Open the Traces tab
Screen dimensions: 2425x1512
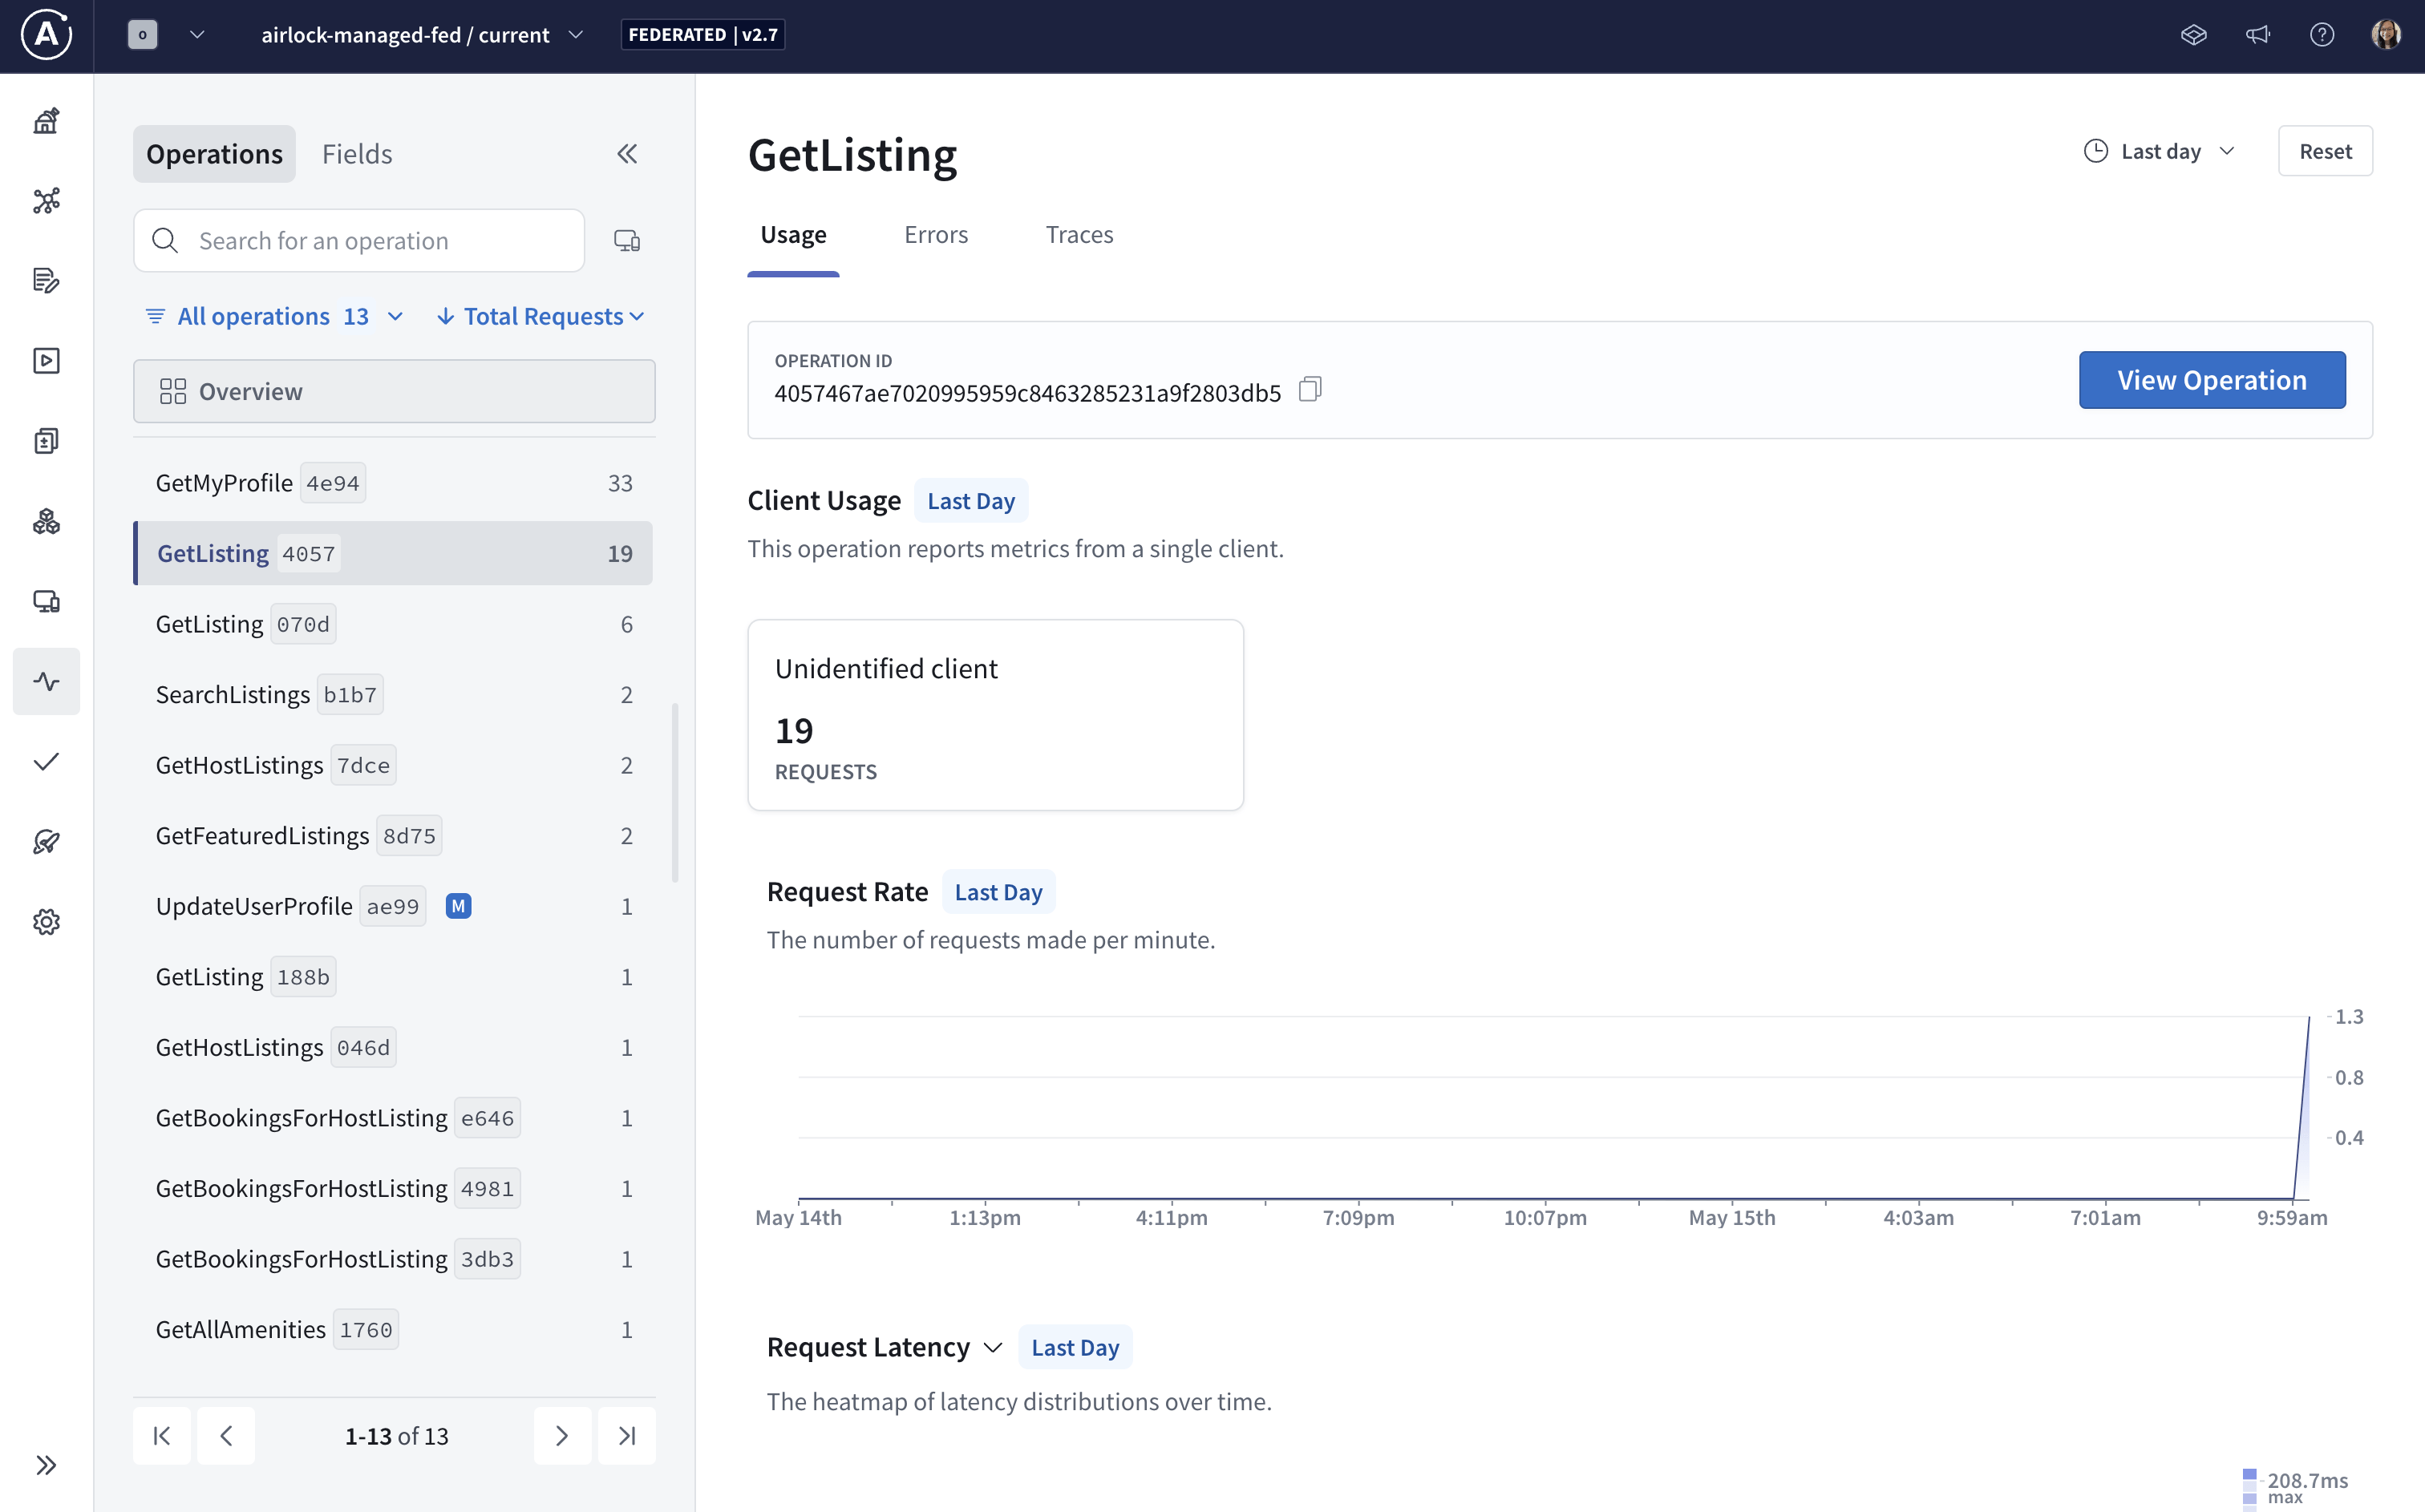(x=1079, y=234)
